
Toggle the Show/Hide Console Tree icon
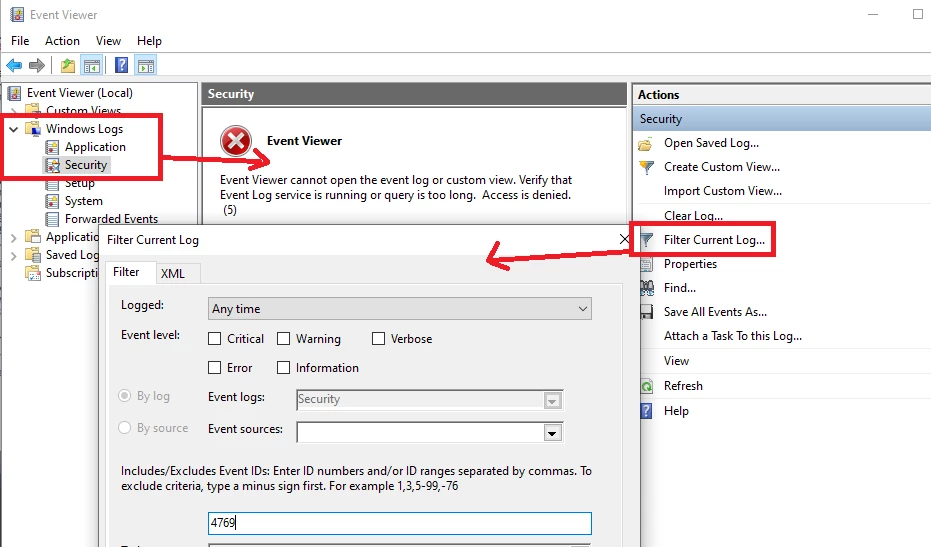point(92,65)
